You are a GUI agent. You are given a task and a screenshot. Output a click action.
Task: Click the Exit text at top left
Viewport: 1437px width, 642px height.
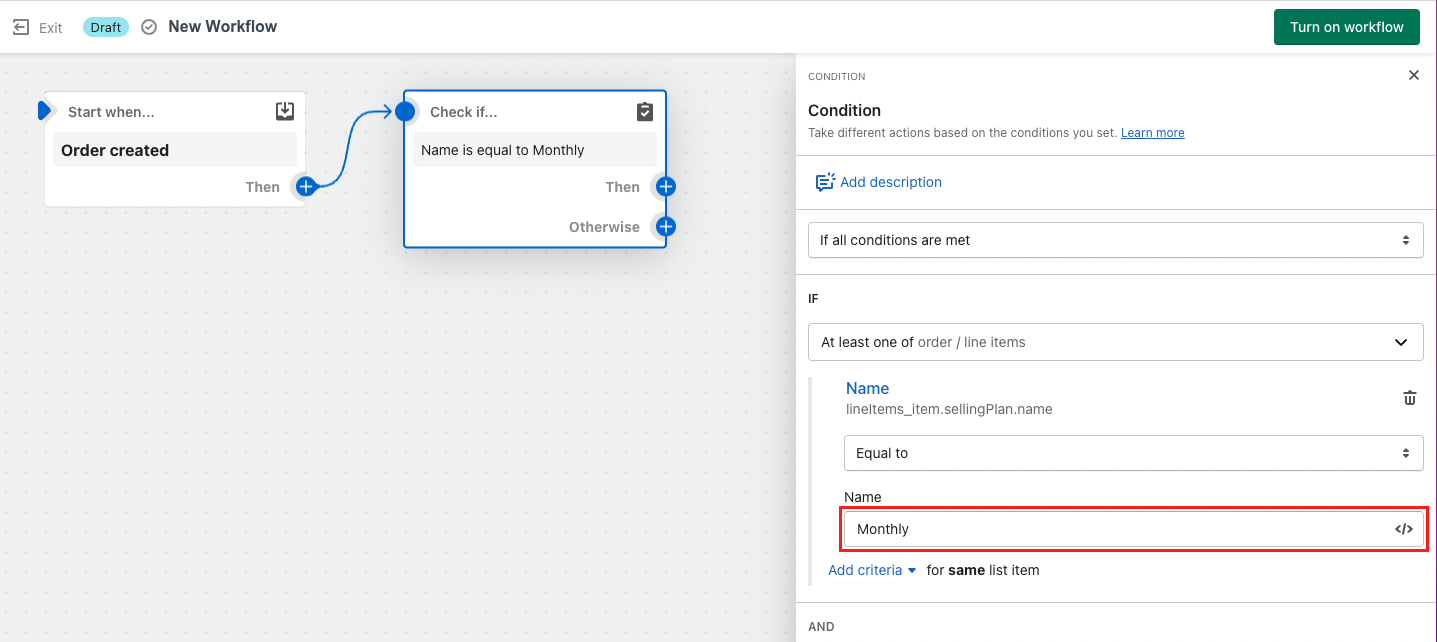click(x=51, y=28)
